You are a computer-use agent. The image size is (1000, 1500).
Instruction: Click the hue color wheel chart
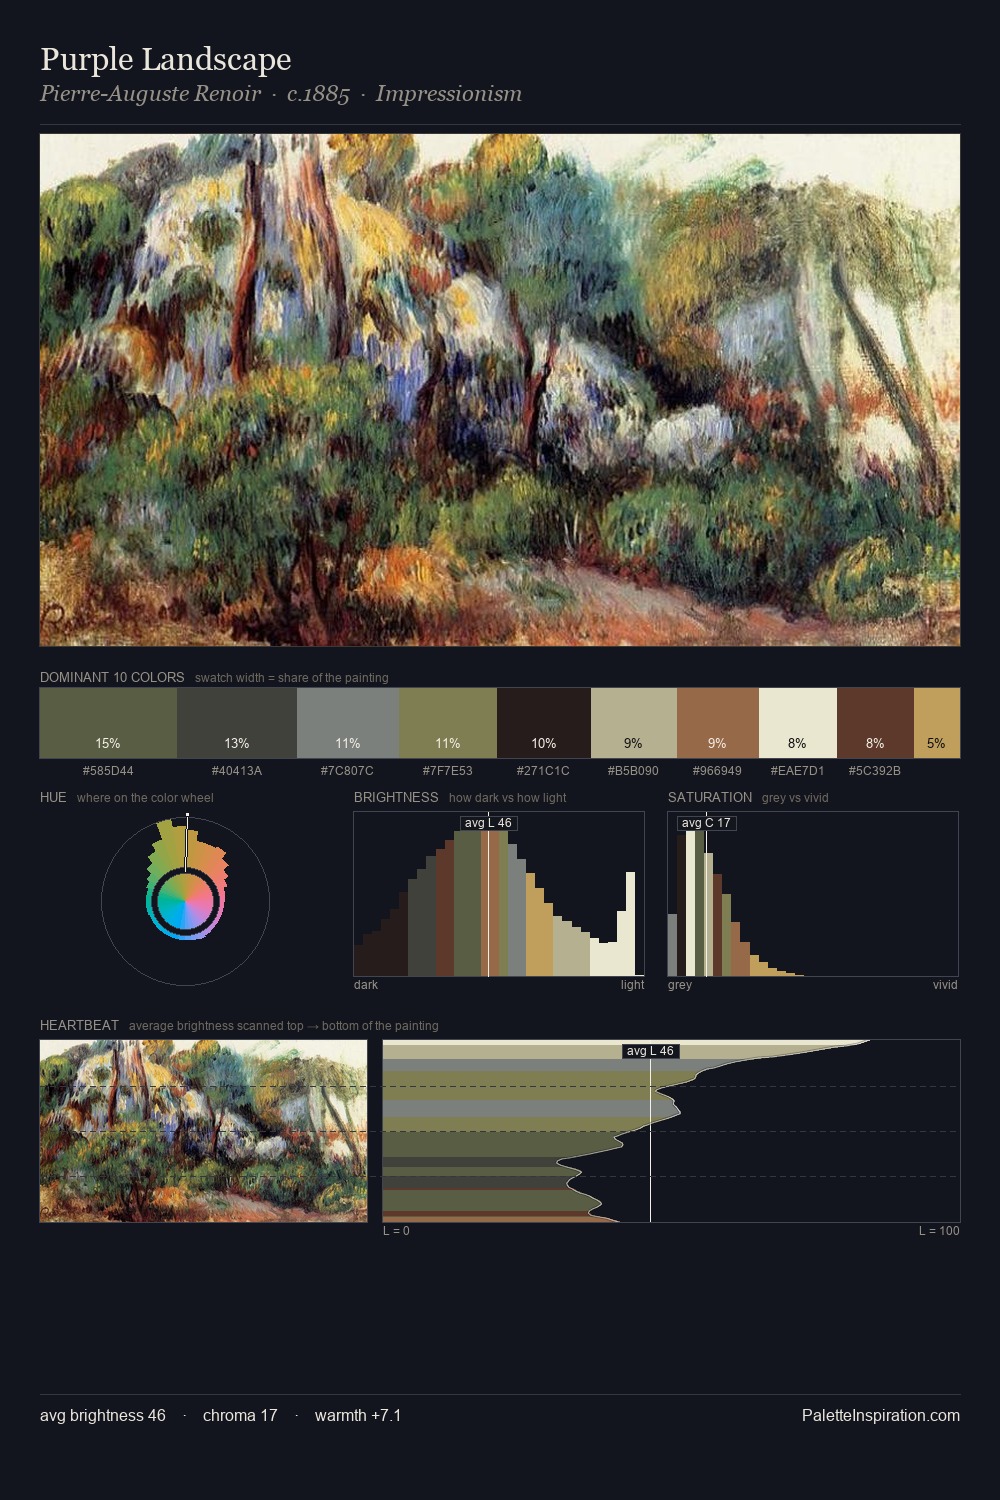click(x=185, y=901)
